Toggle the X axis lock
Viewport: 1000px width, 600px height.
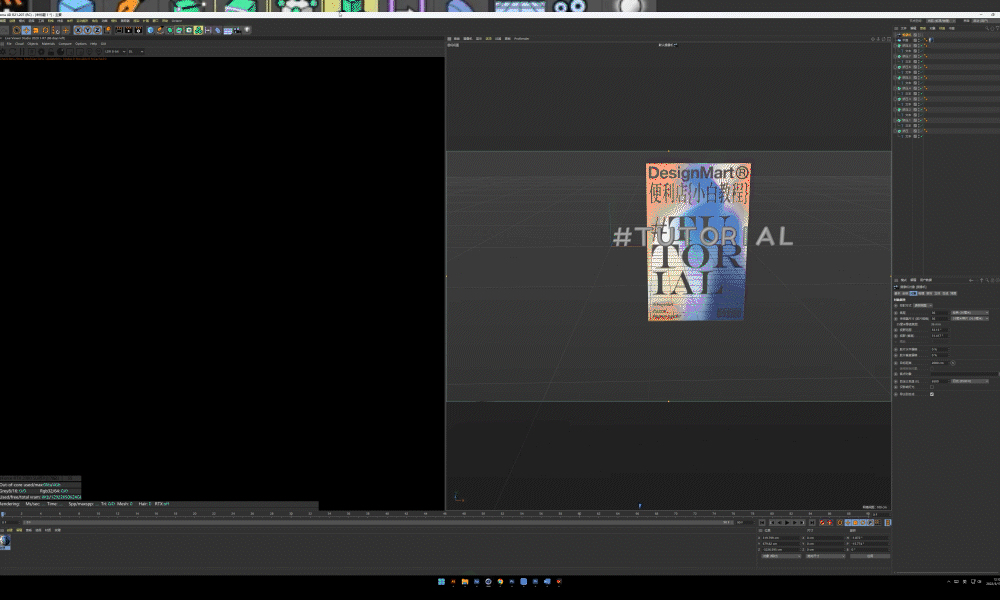pos(78,30)
